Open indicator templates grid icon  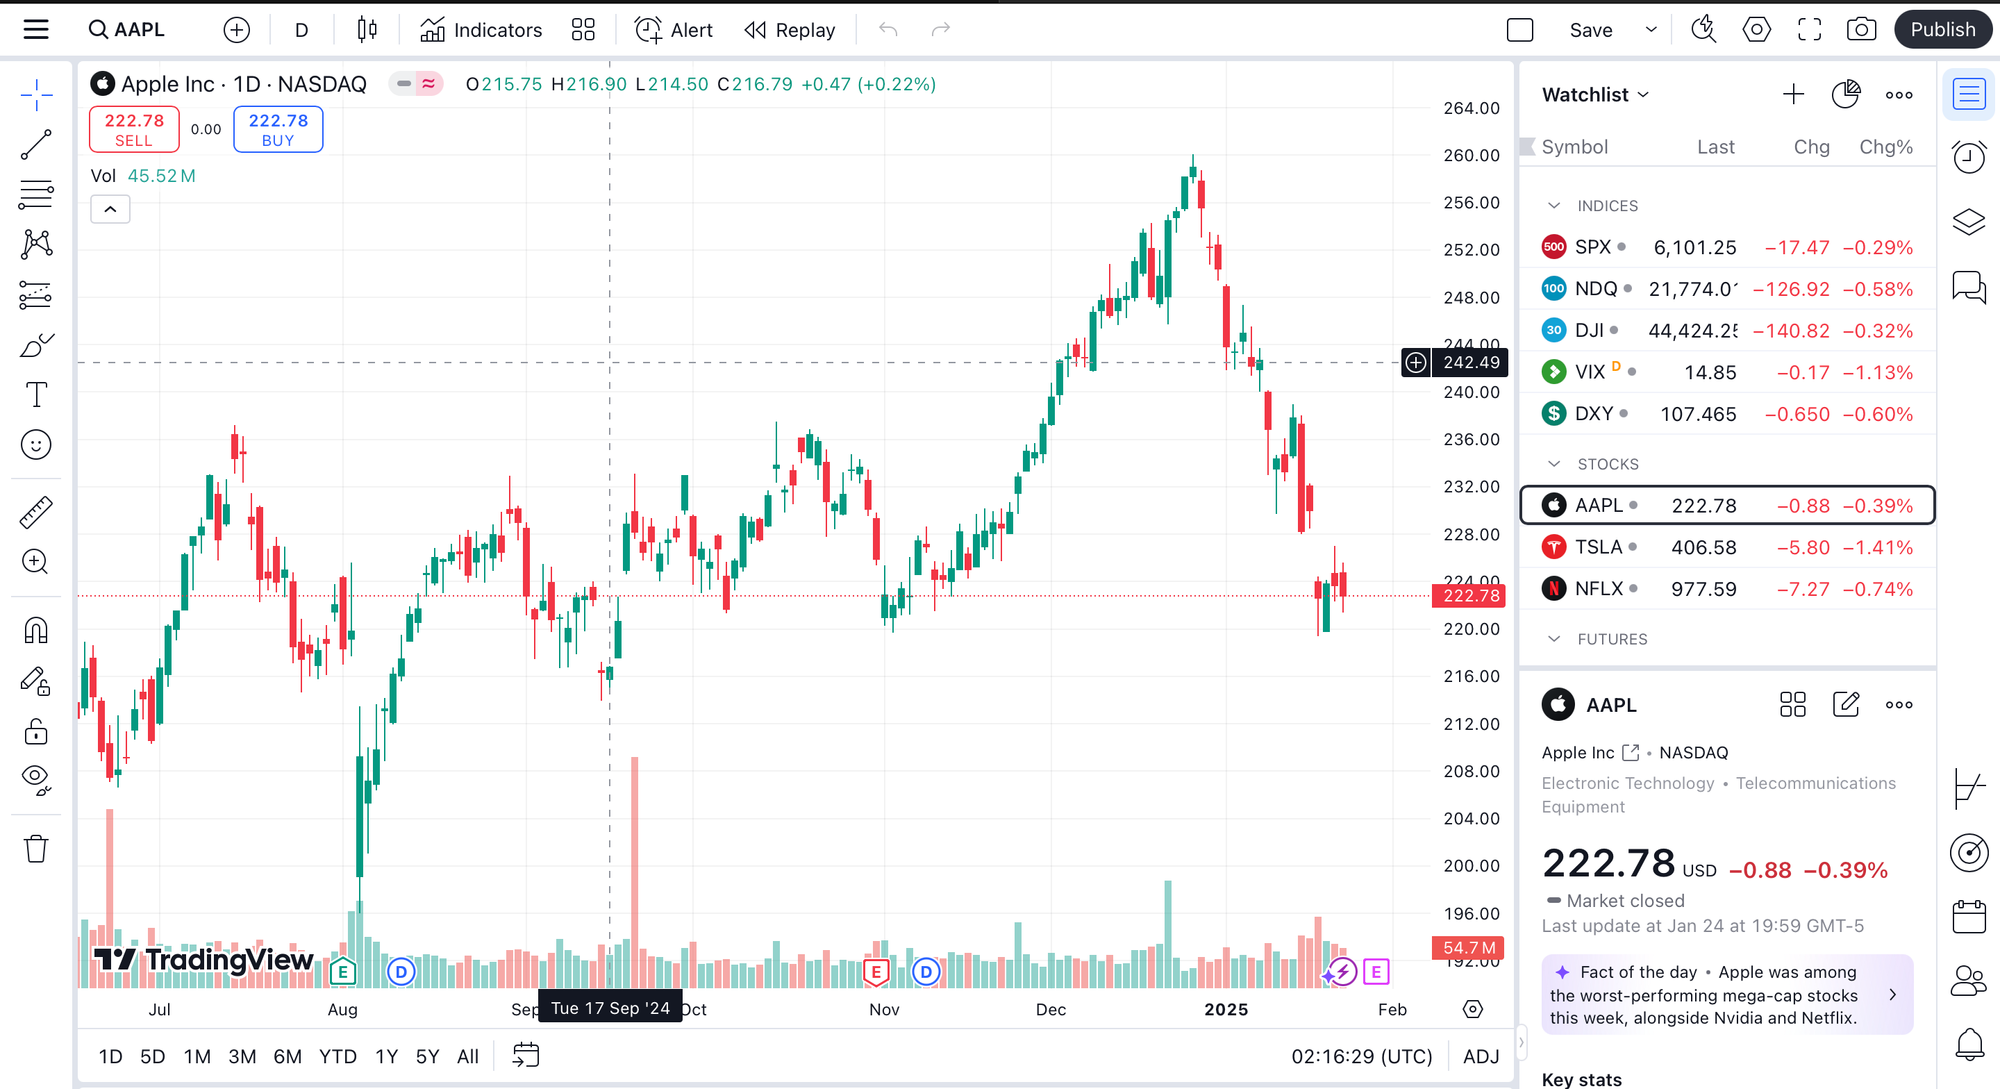click(x=583, y=30)
